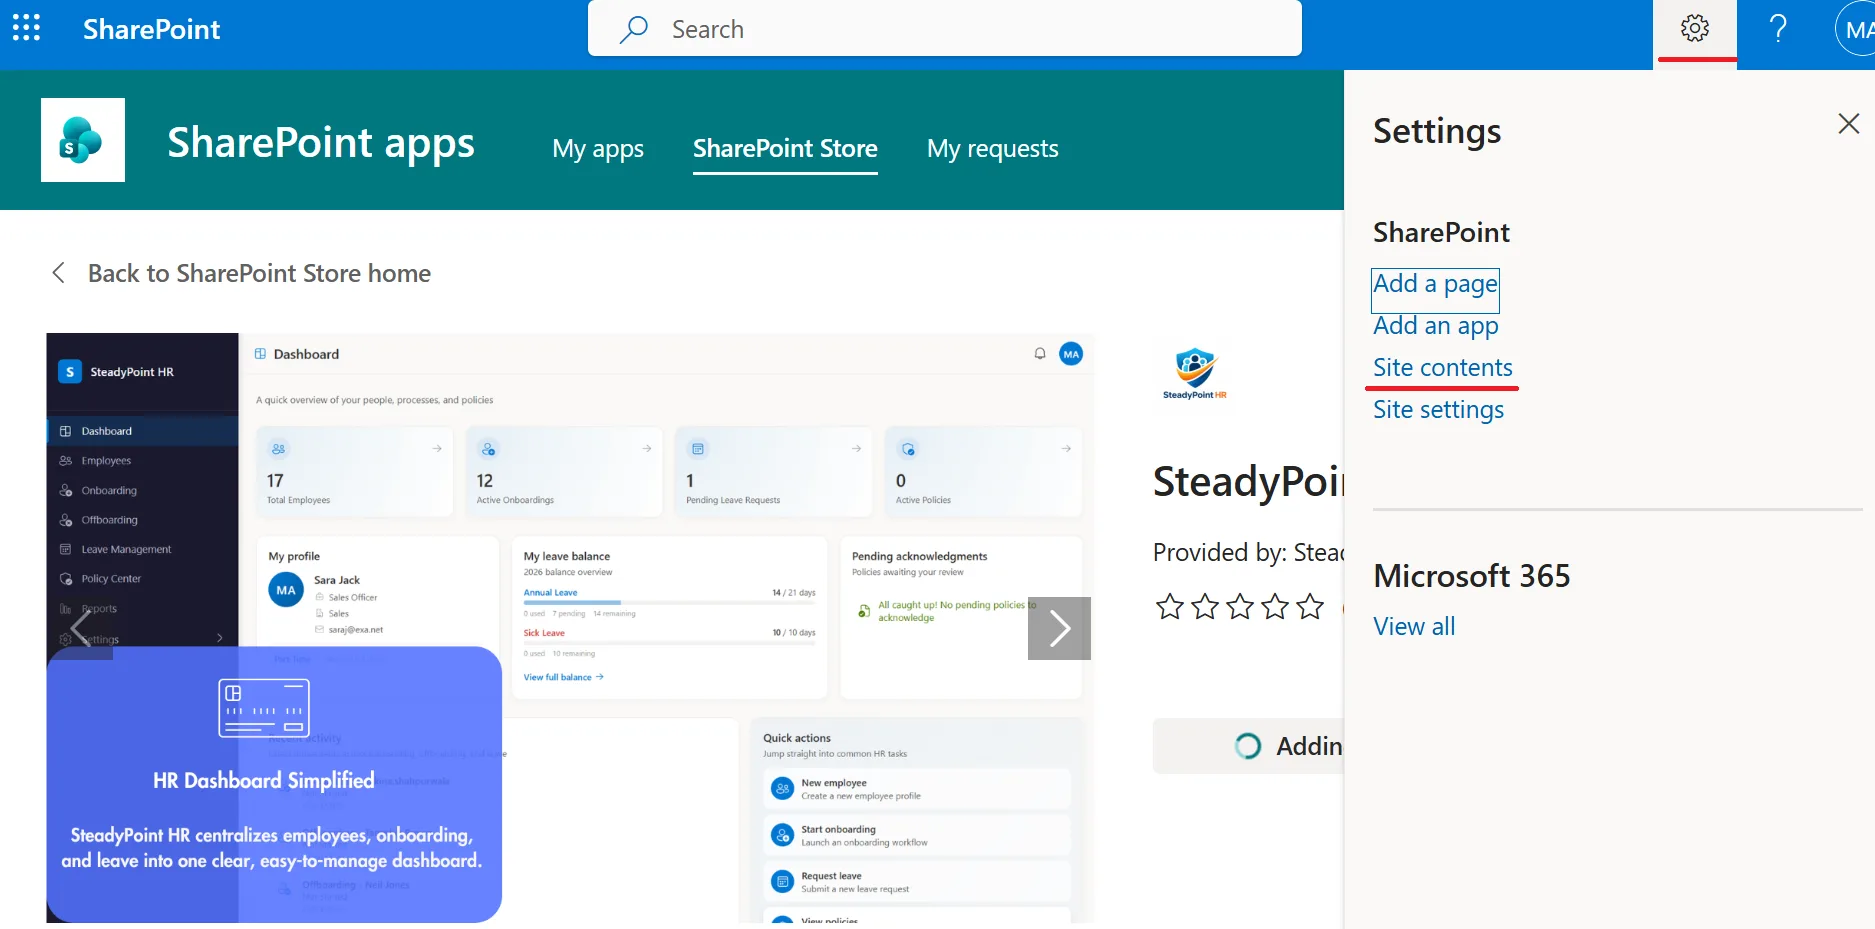The height and width of the screenshot is (929, 1875).
Task: Click the HR dashboard screenshot thumbnail
Action: tap(570, 628)
